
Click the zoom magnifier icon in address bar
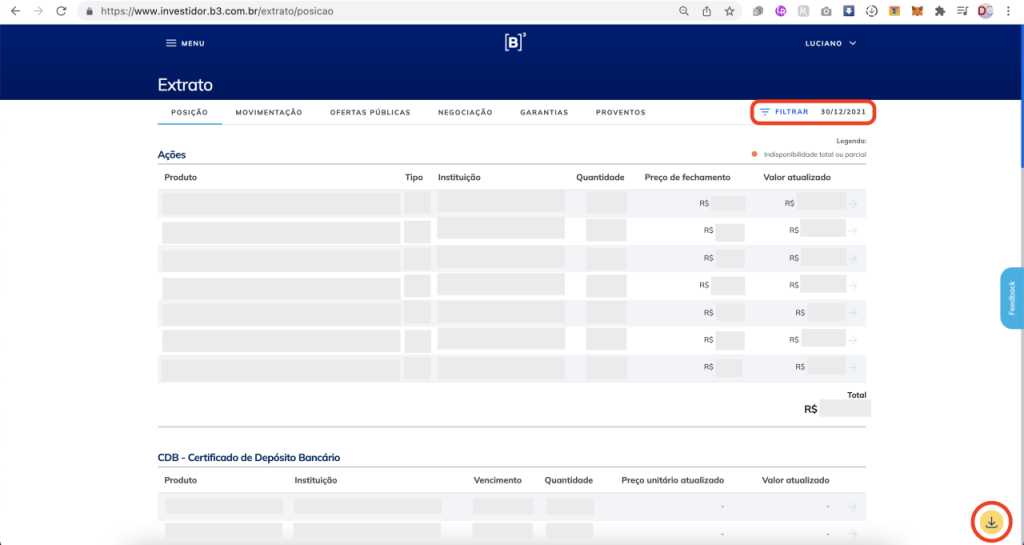684,11
